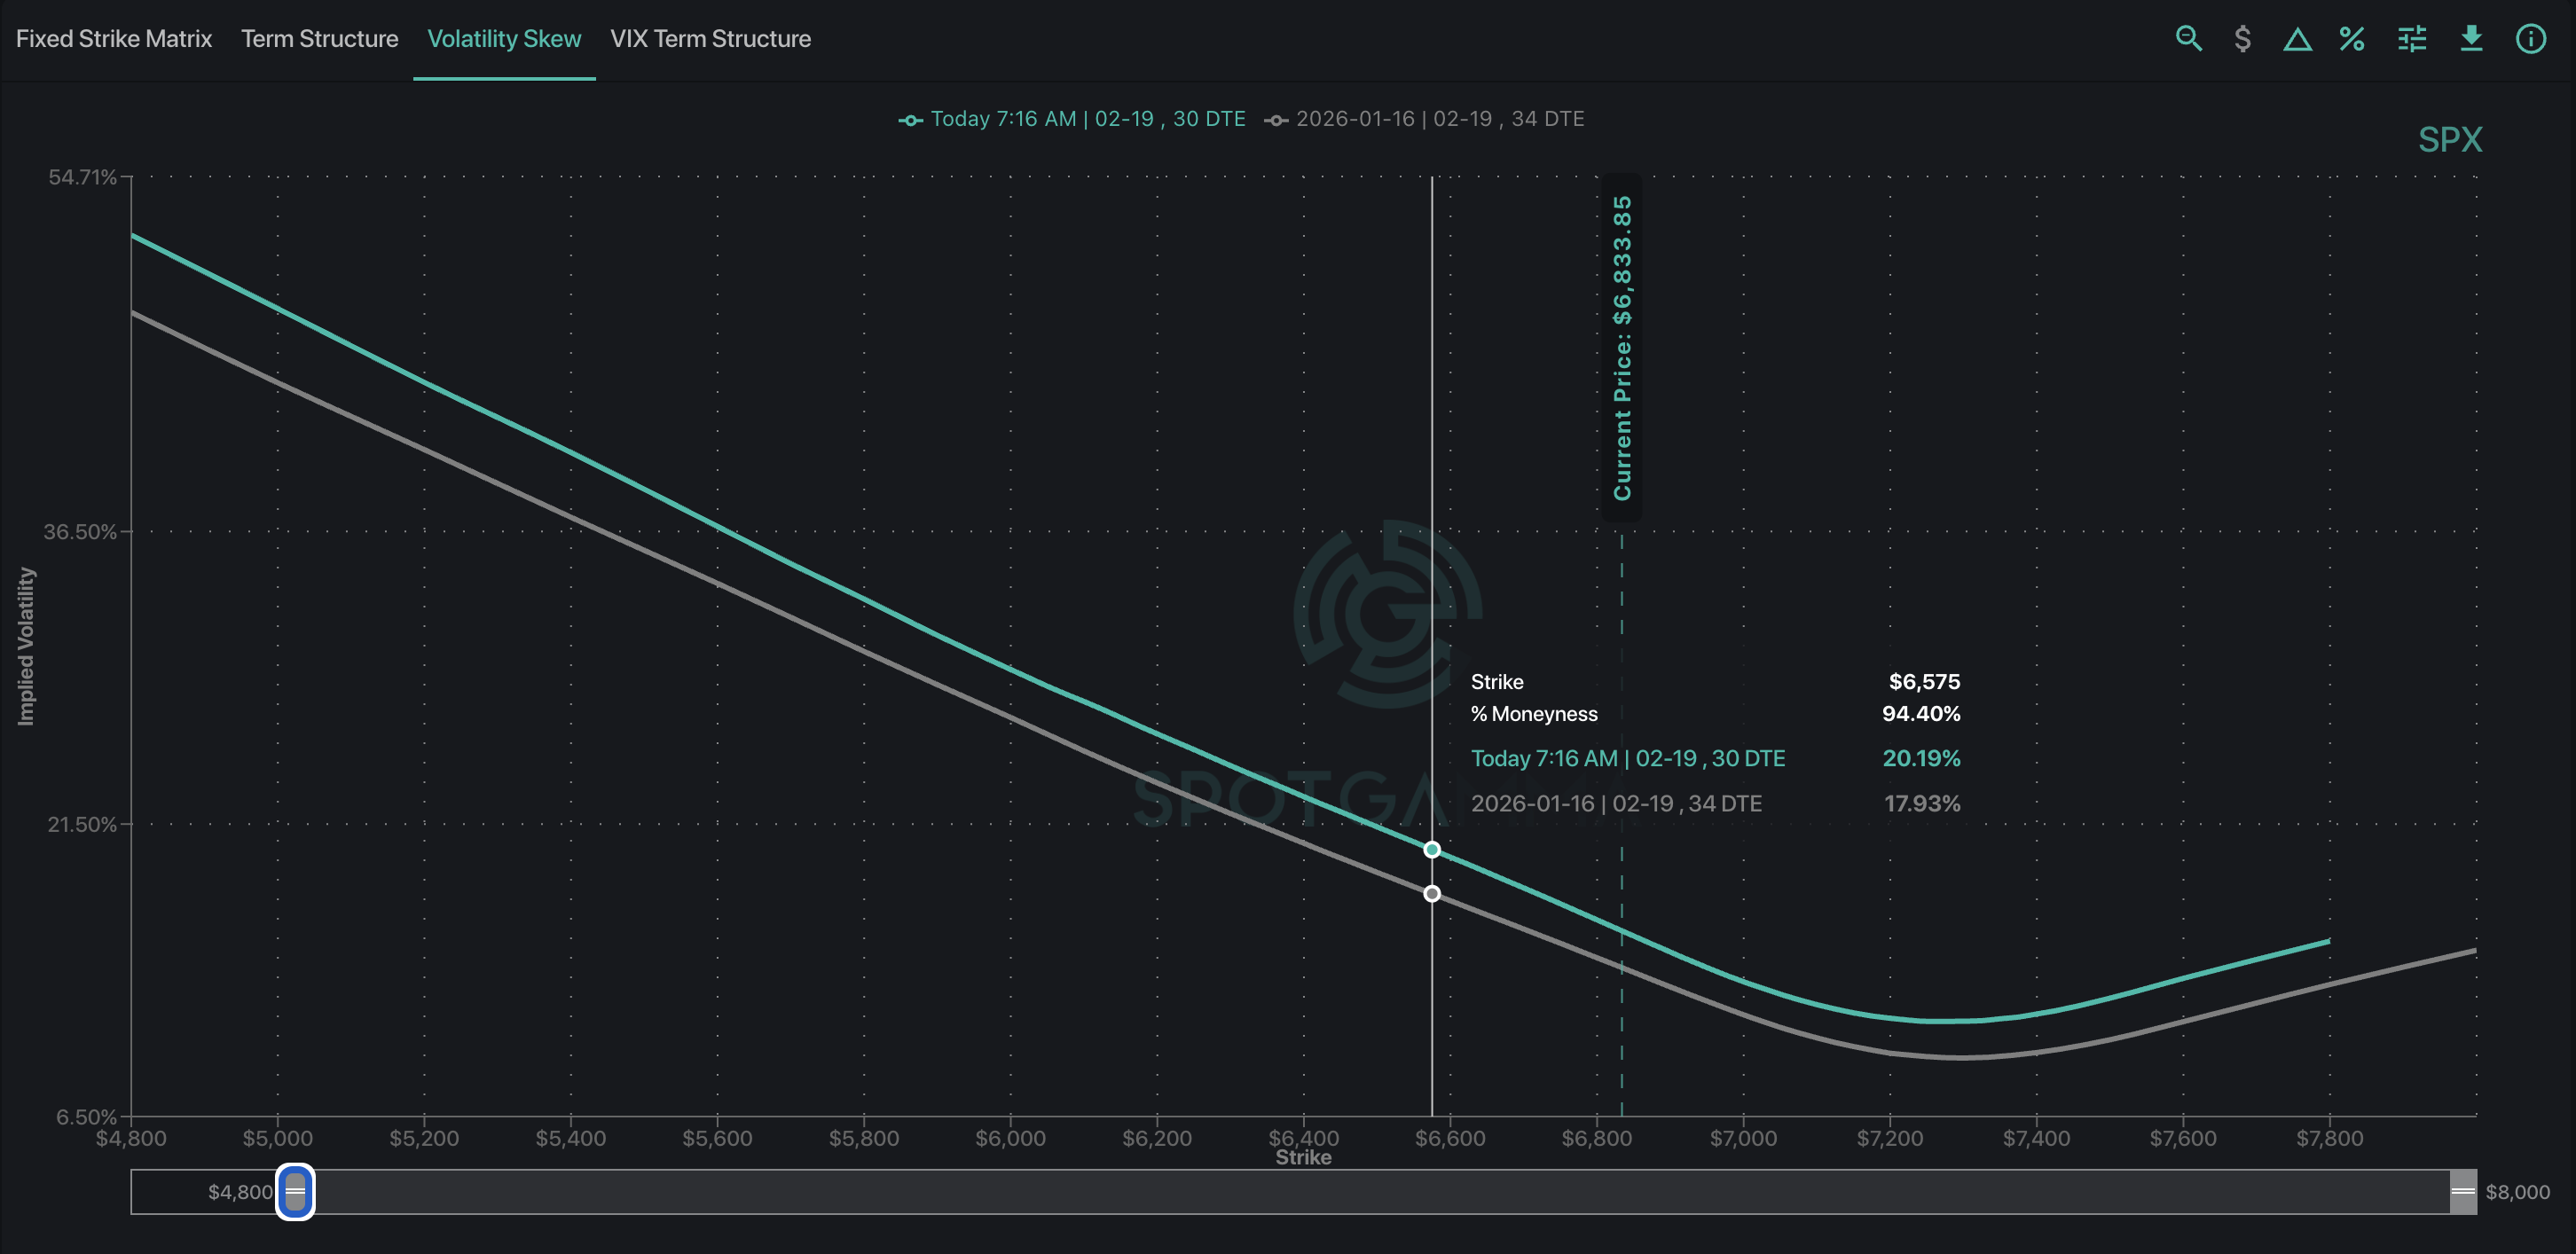
Task: Click the right range handle near $8,000
Action: click(2463, 1191)
